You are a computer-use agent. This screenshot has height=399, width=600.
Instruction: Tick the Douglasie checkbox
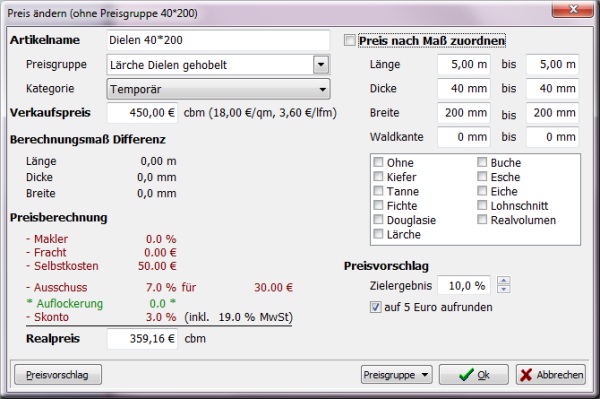tap(378, 219)
